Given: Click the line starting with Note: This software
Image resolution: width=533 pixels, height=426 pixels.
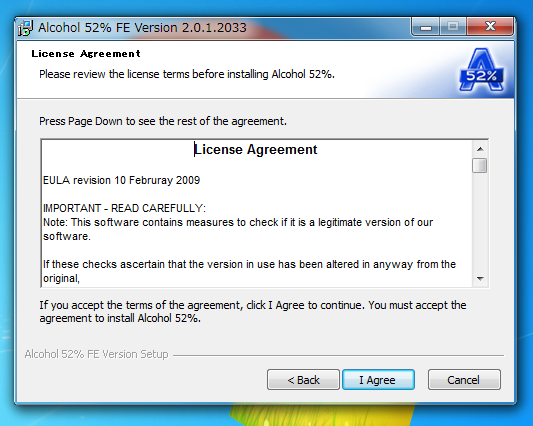Looking at the screenshot, I should (x=238, y=222).
